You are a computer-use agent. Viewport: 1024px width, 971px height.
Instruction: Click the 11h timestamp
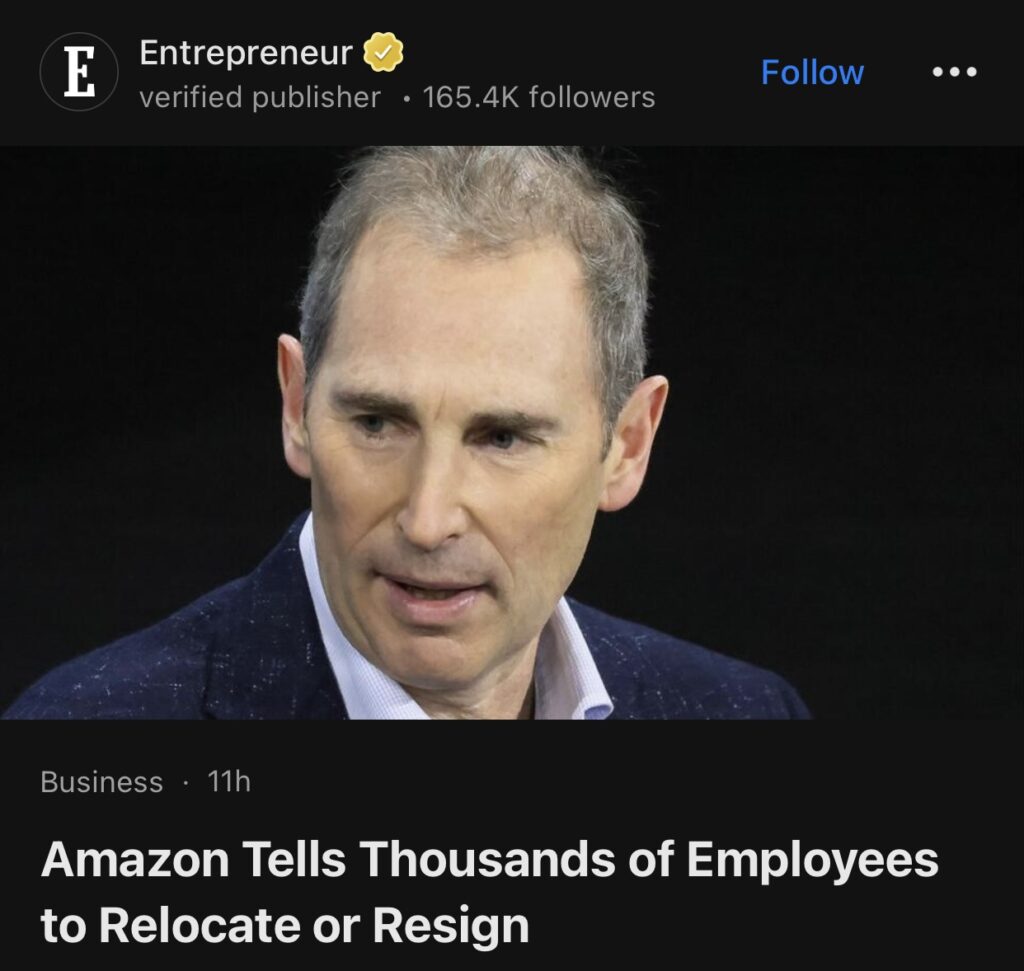pos(229,782)
